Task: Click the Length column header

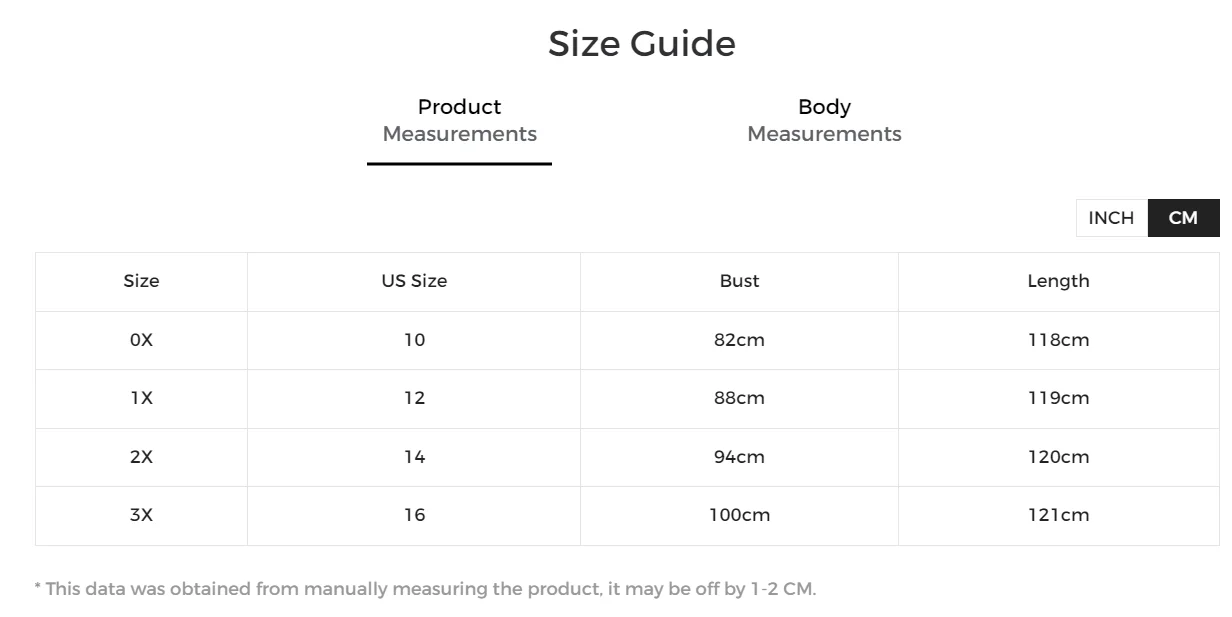Action: coord(1058,281)
